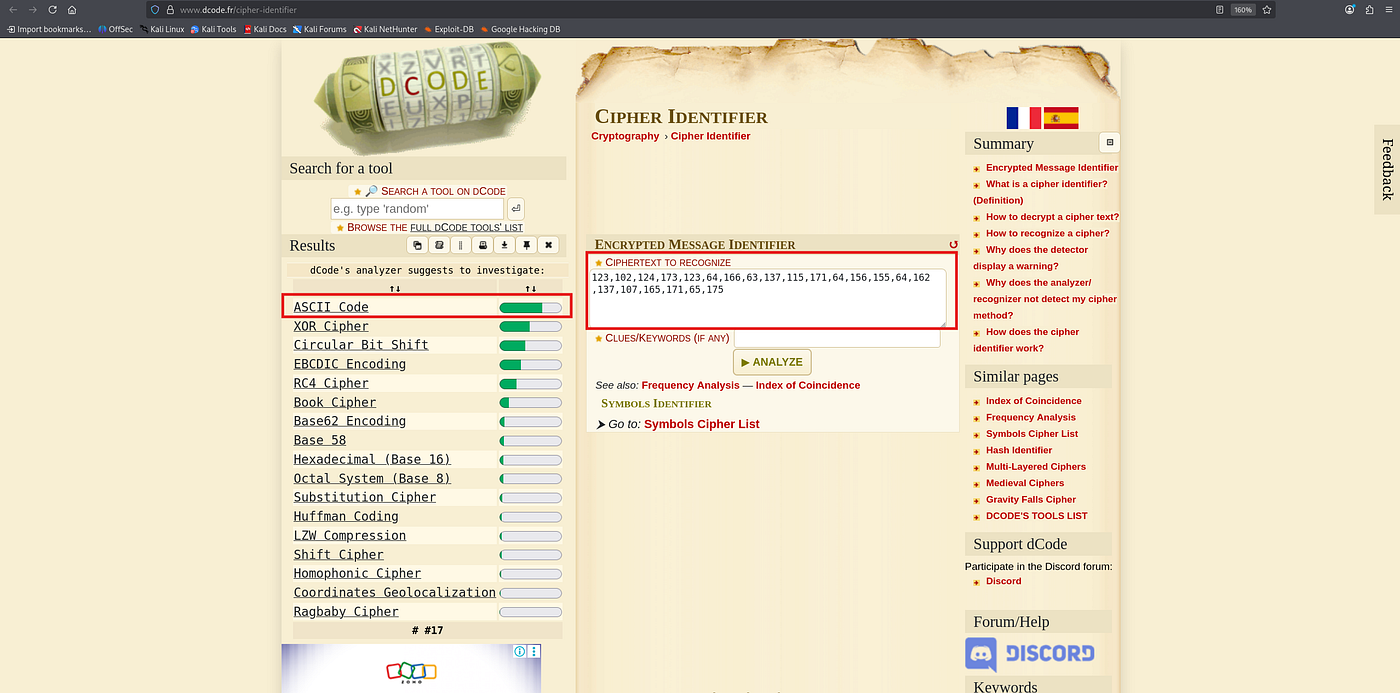The image size is (1400, 693).
Task: Click the Cryptography breadcrumb
Action: coord(625,136)
